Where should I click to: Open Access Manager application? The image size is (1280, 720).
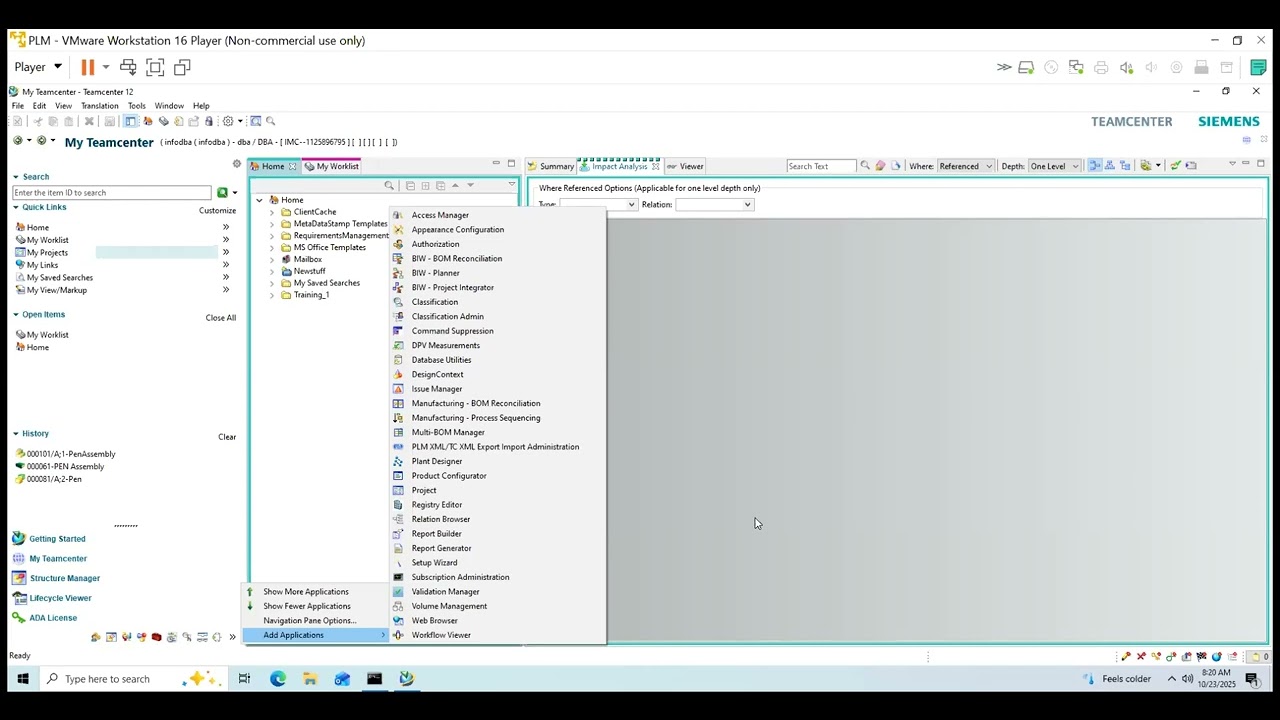440,215
